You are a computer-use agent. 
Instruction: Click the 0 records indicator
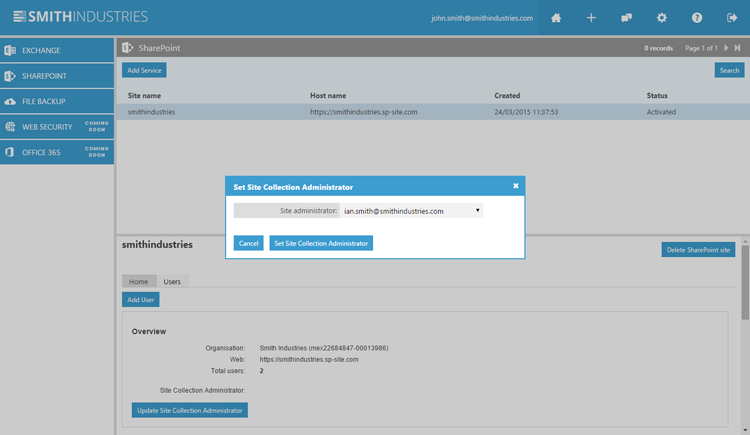[658, 48]
